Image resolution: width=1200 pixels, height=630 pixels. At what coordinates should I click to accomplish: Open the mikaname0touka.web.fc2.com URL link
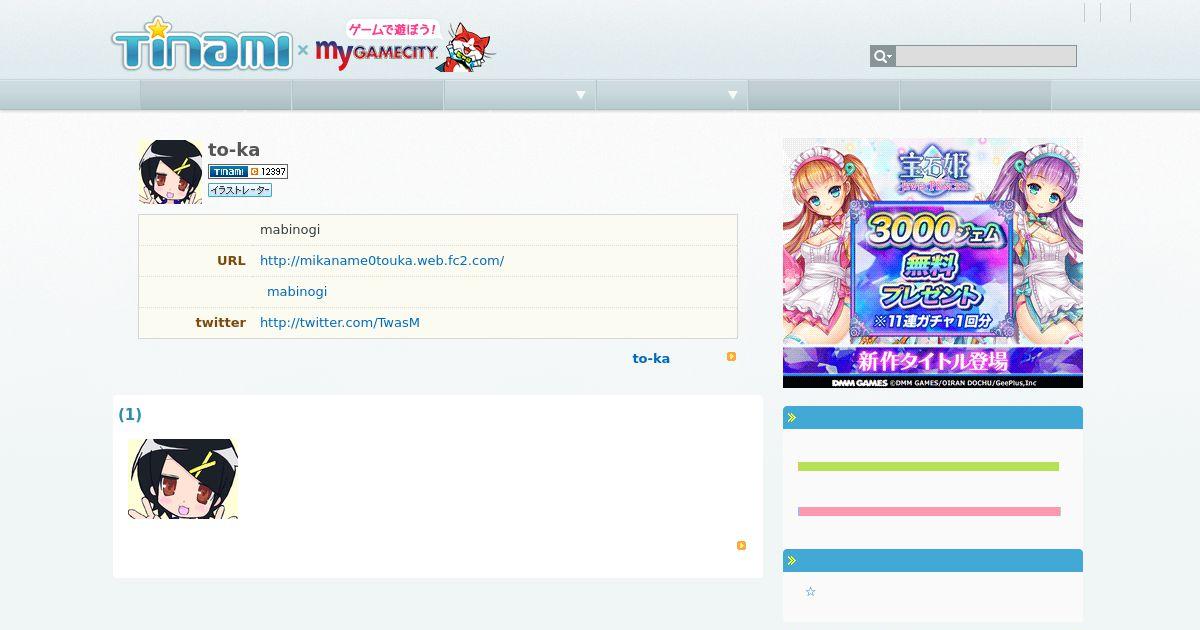382,261
